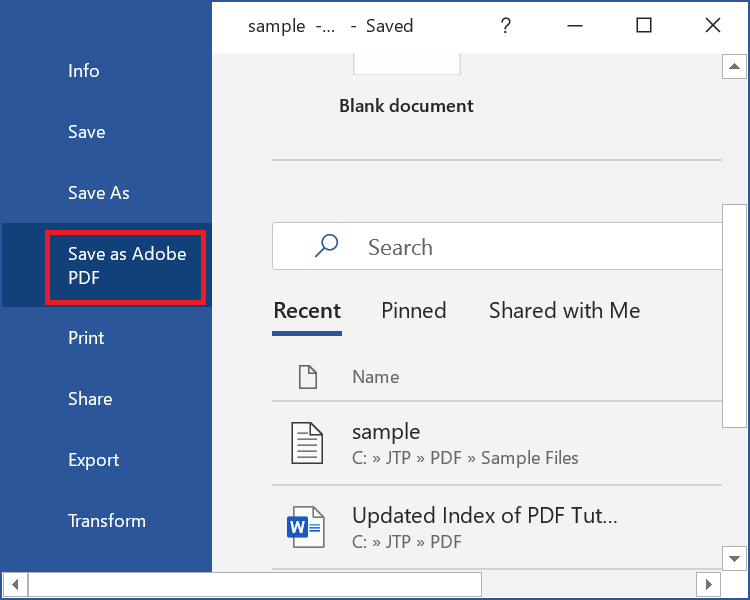
Task: Switch to the Shared with Me tab
Action: pos(564,311)
